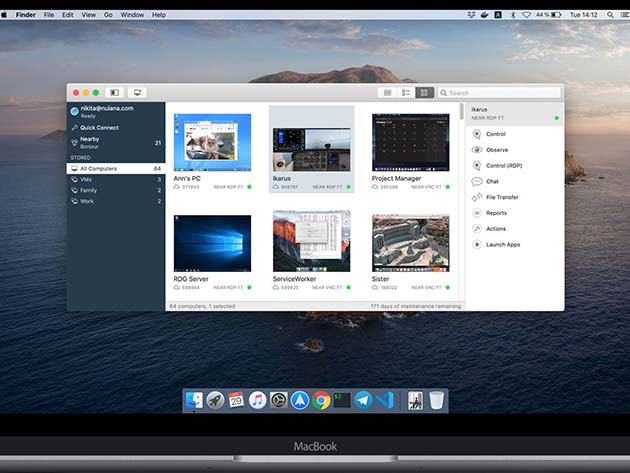Click the cloud icon under Sister
This screenshot has height=473, width=630.
pos(375,287)
